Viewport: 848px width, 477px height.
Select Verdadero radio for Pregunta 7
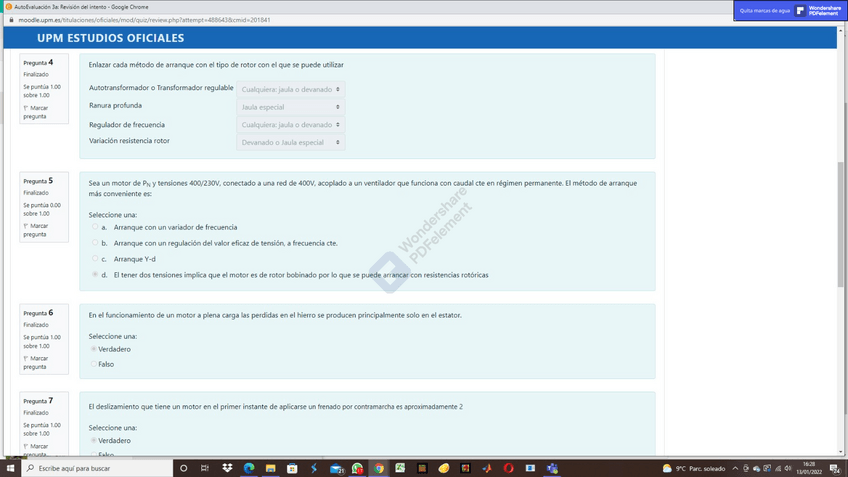pyautogui.click(x=94, y=440)
